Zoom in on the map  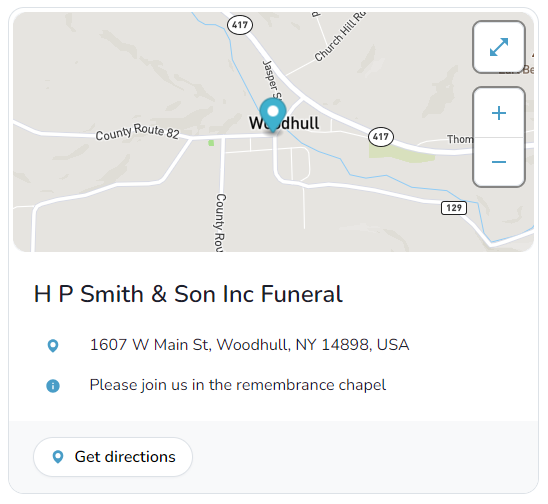pos(499,113)
